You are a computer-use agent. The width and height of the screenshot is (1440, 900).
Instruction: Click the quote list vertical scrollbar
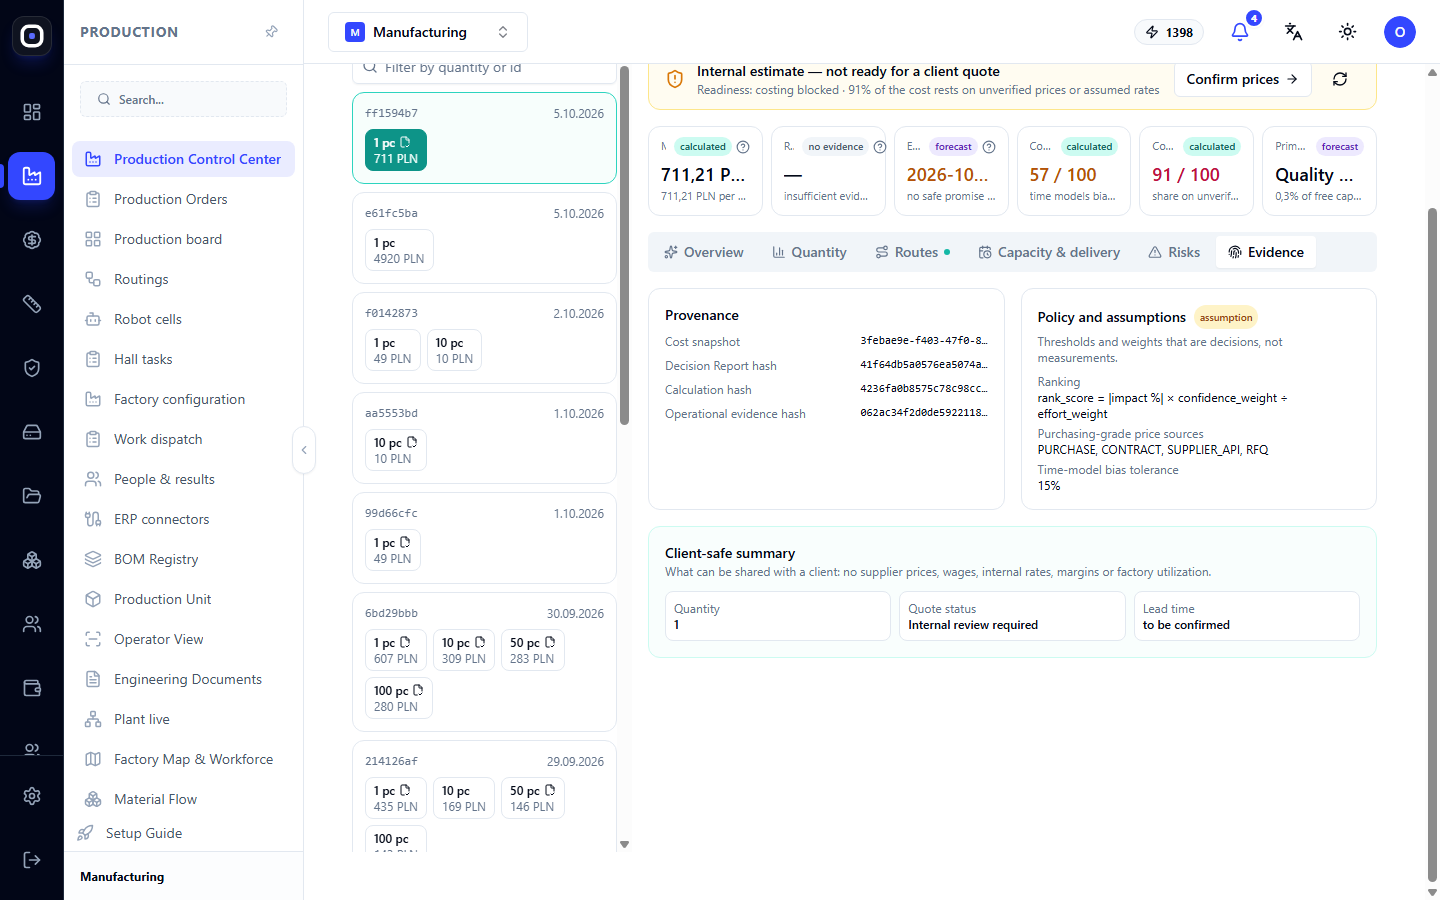625,246
